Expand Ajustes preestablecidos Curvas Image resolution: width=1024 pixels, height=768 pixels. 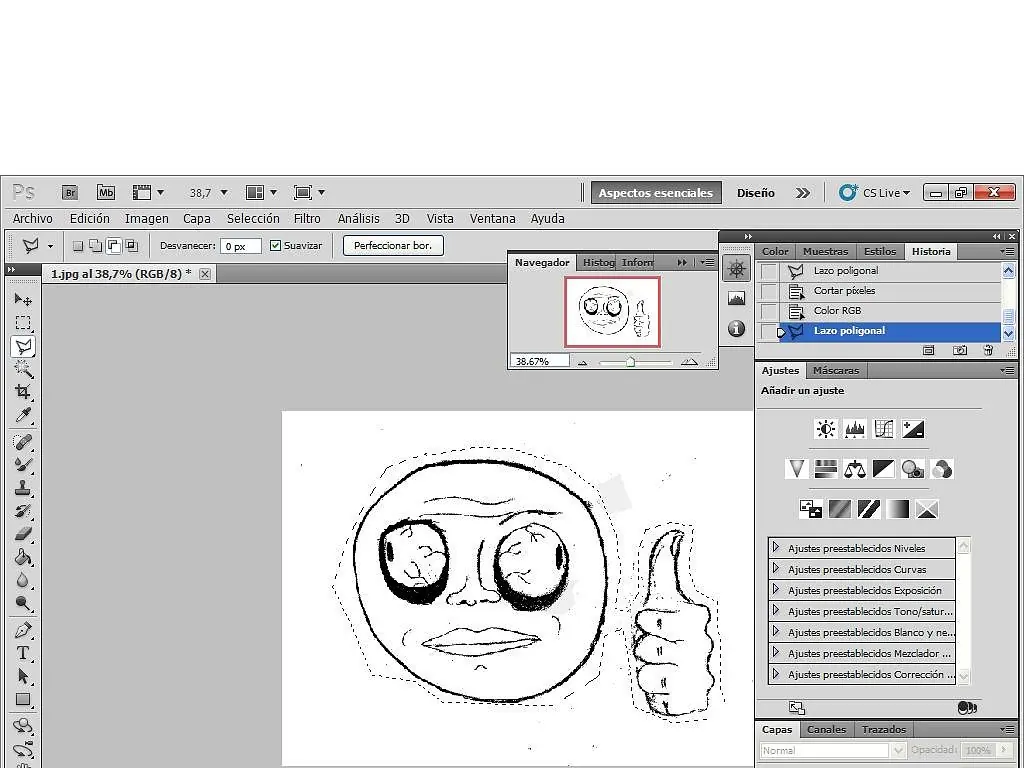click(776, 568)
